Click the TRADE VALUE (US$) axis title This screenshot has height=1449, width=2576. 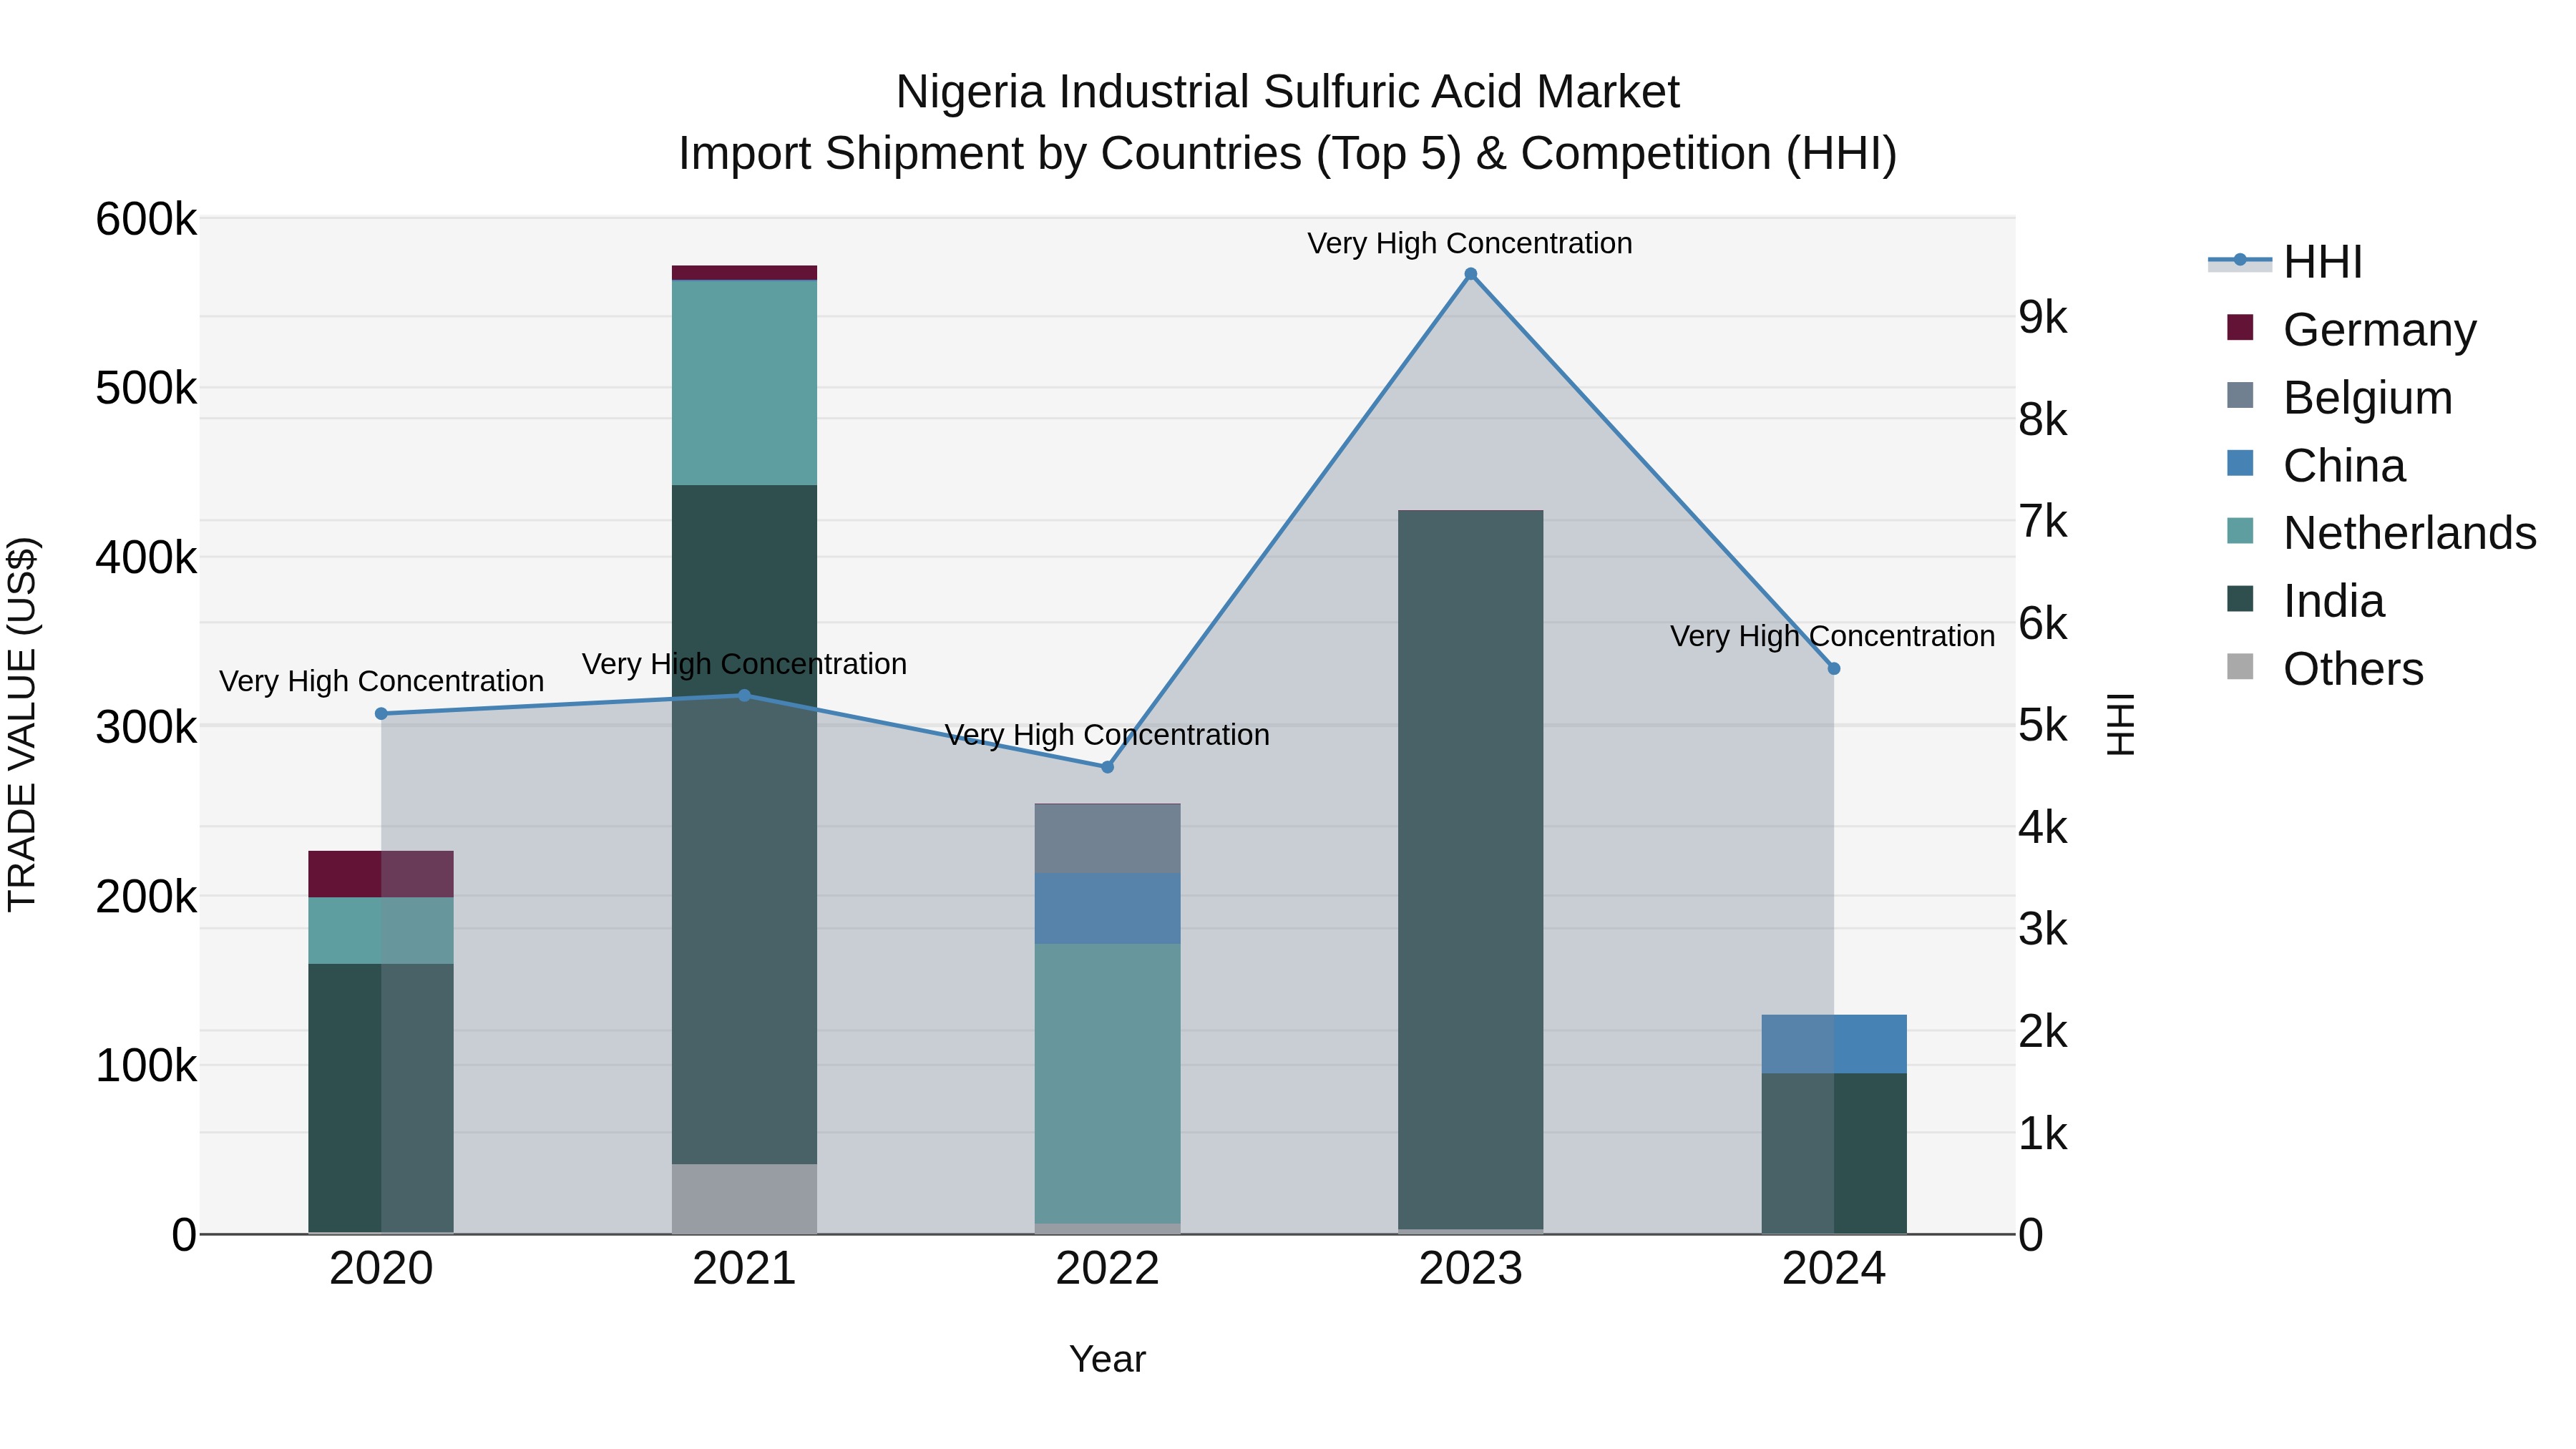(22, 724)
